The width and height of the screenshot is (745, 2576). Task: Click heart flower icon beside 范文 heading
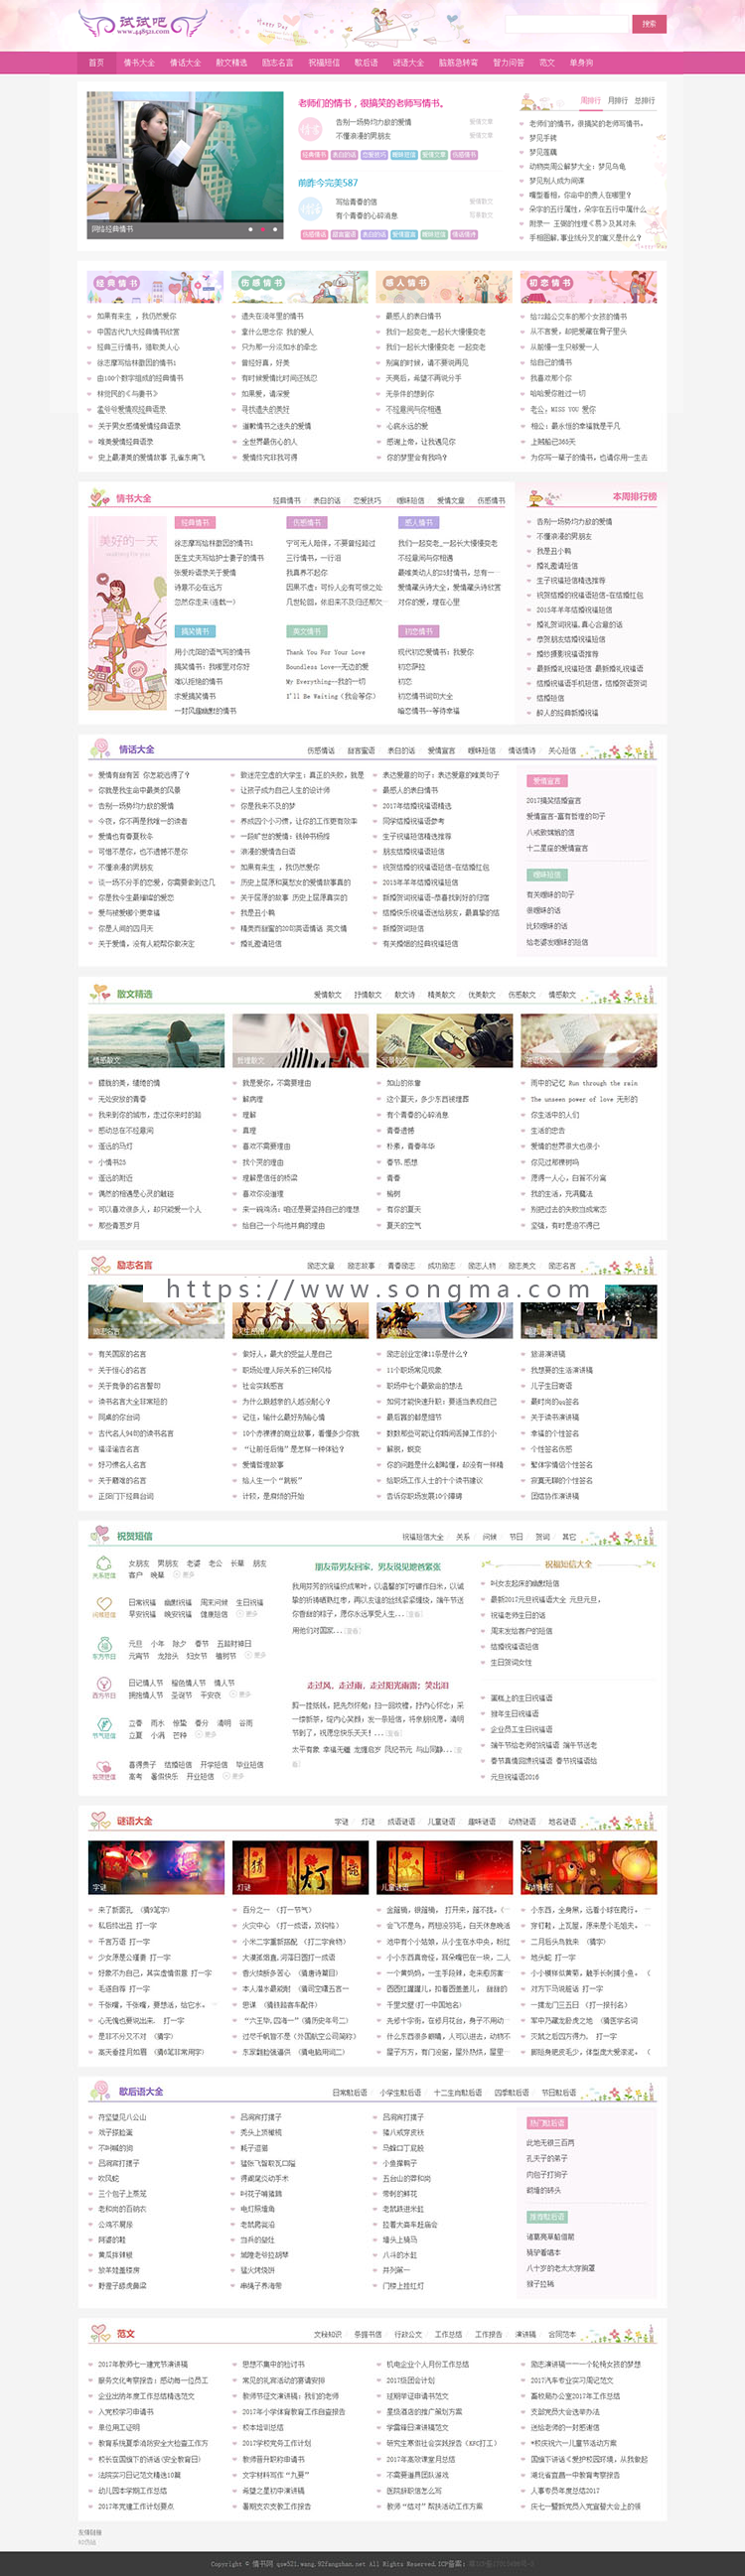tap(99, 2333)
